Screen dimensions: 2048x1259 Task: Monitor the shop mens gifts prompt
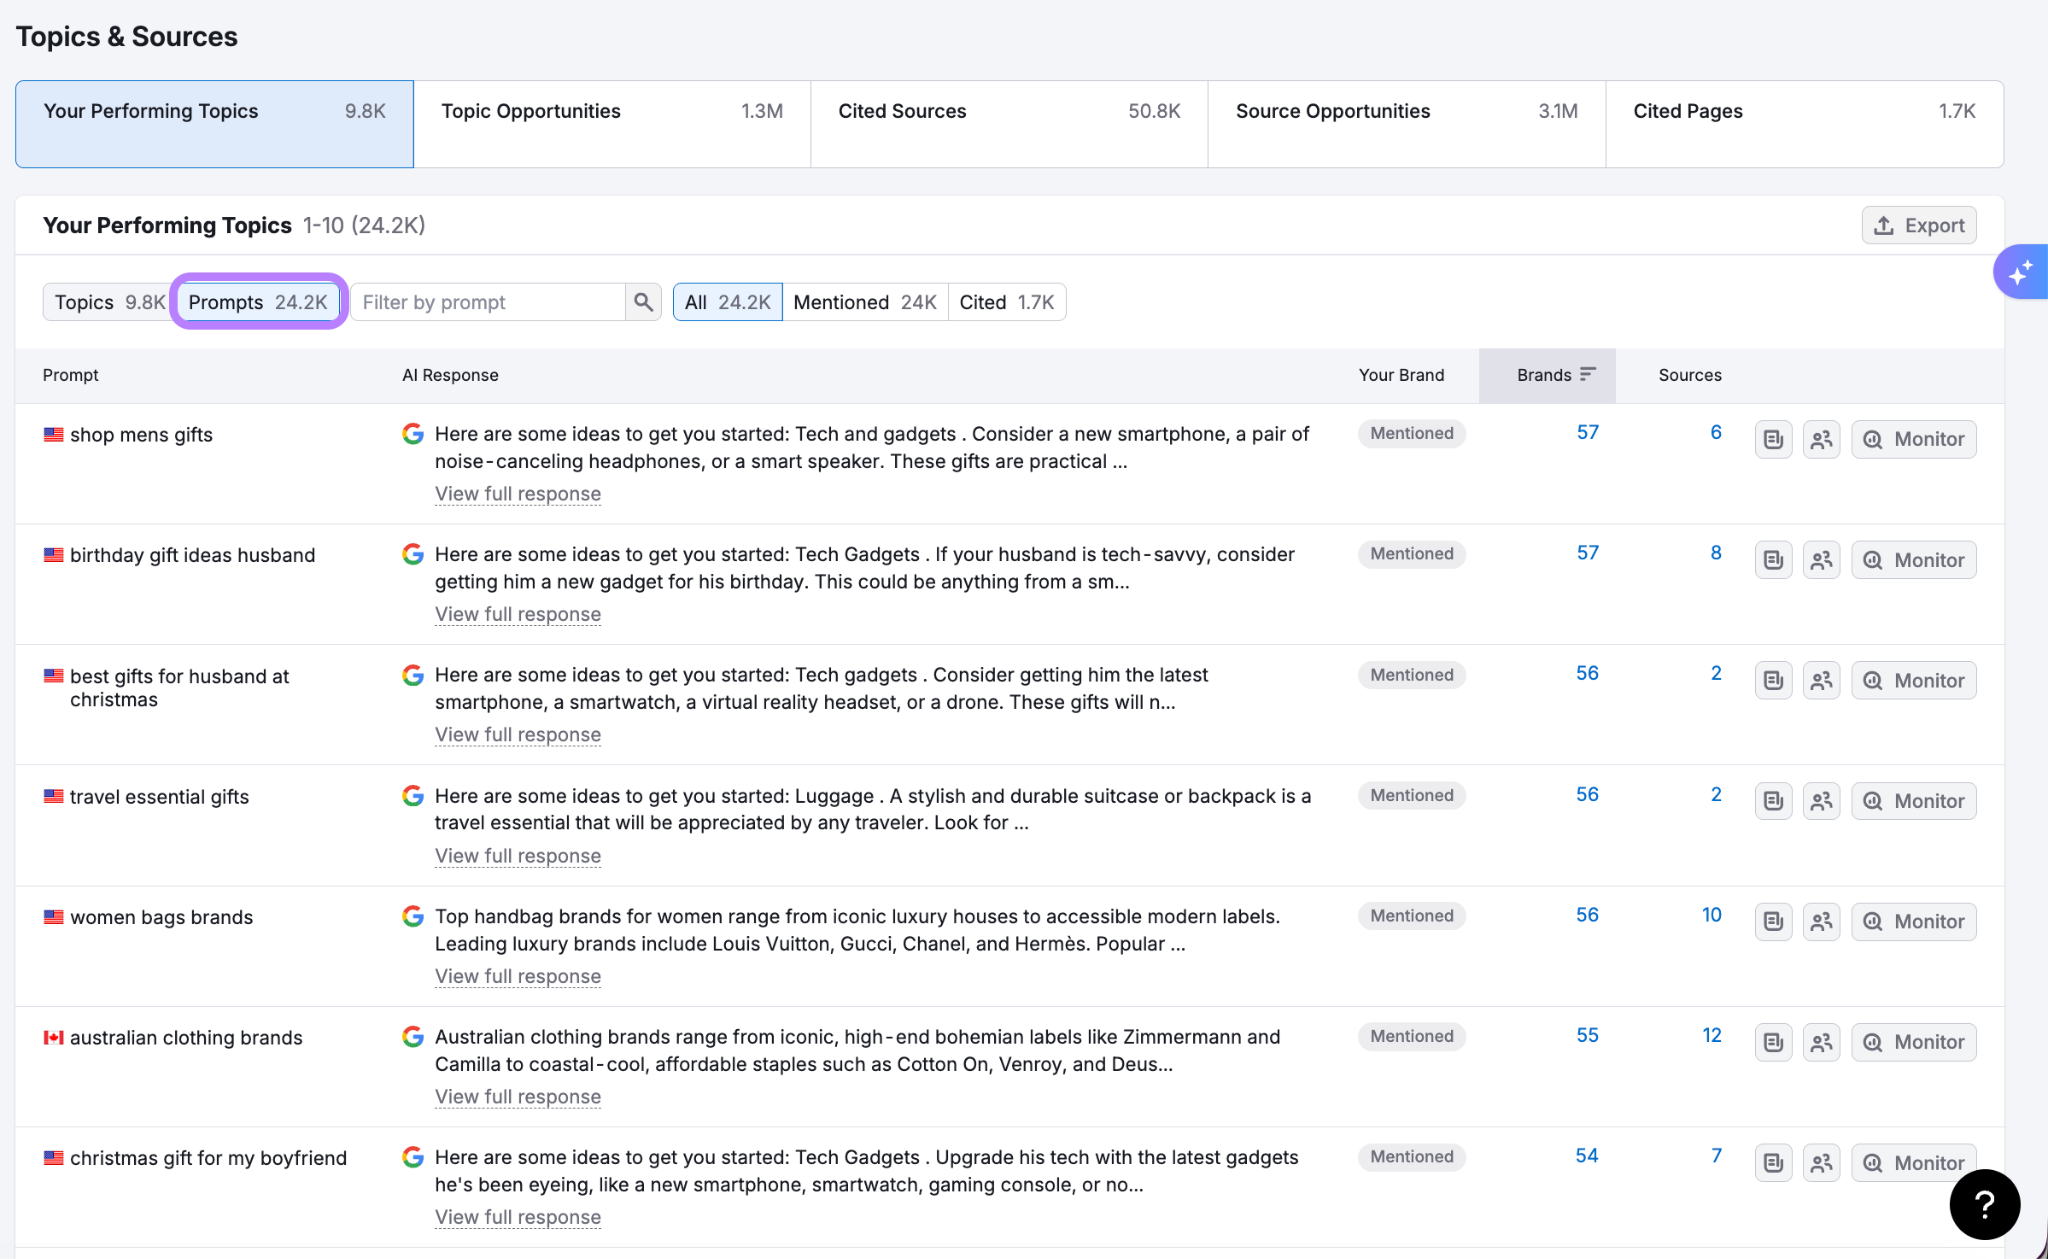[x=1914, y=439]
